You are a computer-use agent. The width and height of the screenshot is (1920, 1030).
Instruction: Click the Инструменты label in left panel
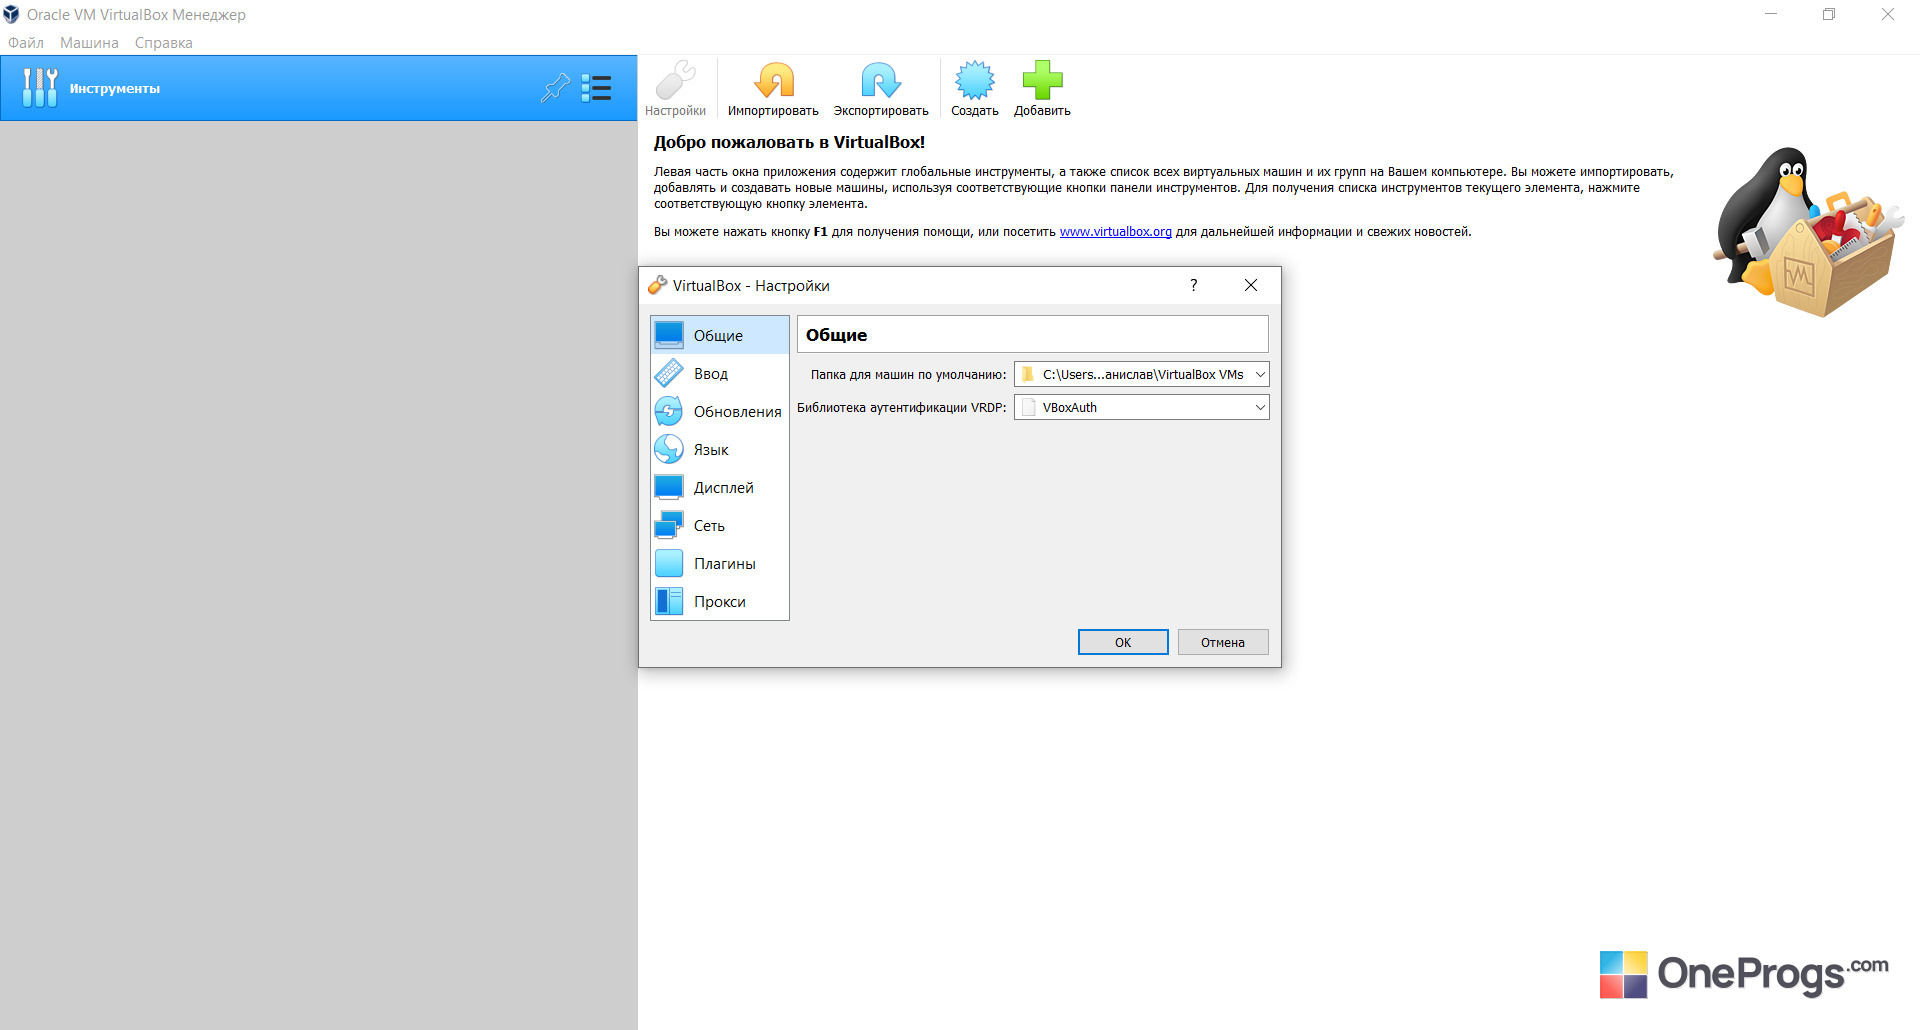(115, 89)
